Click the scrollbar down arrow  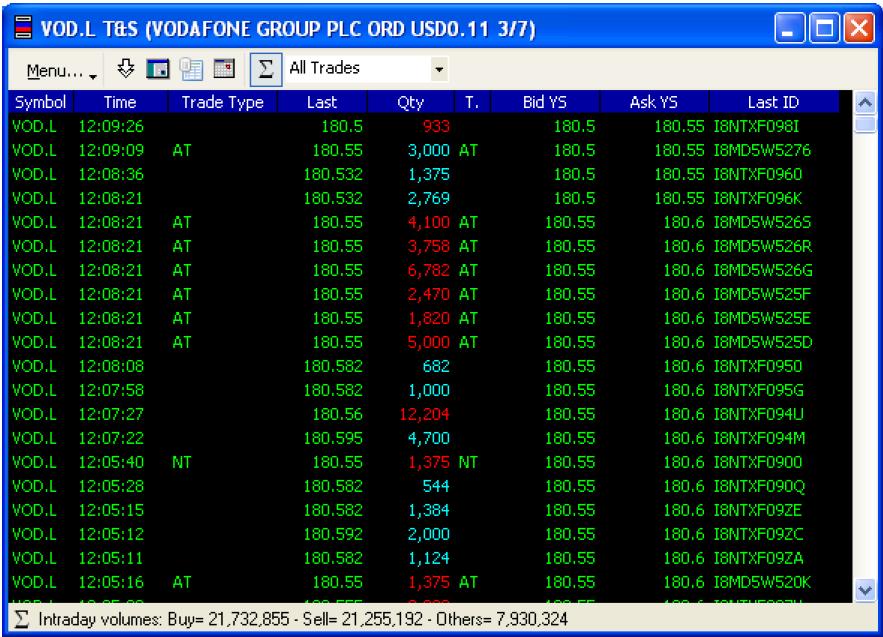[865, 593]
